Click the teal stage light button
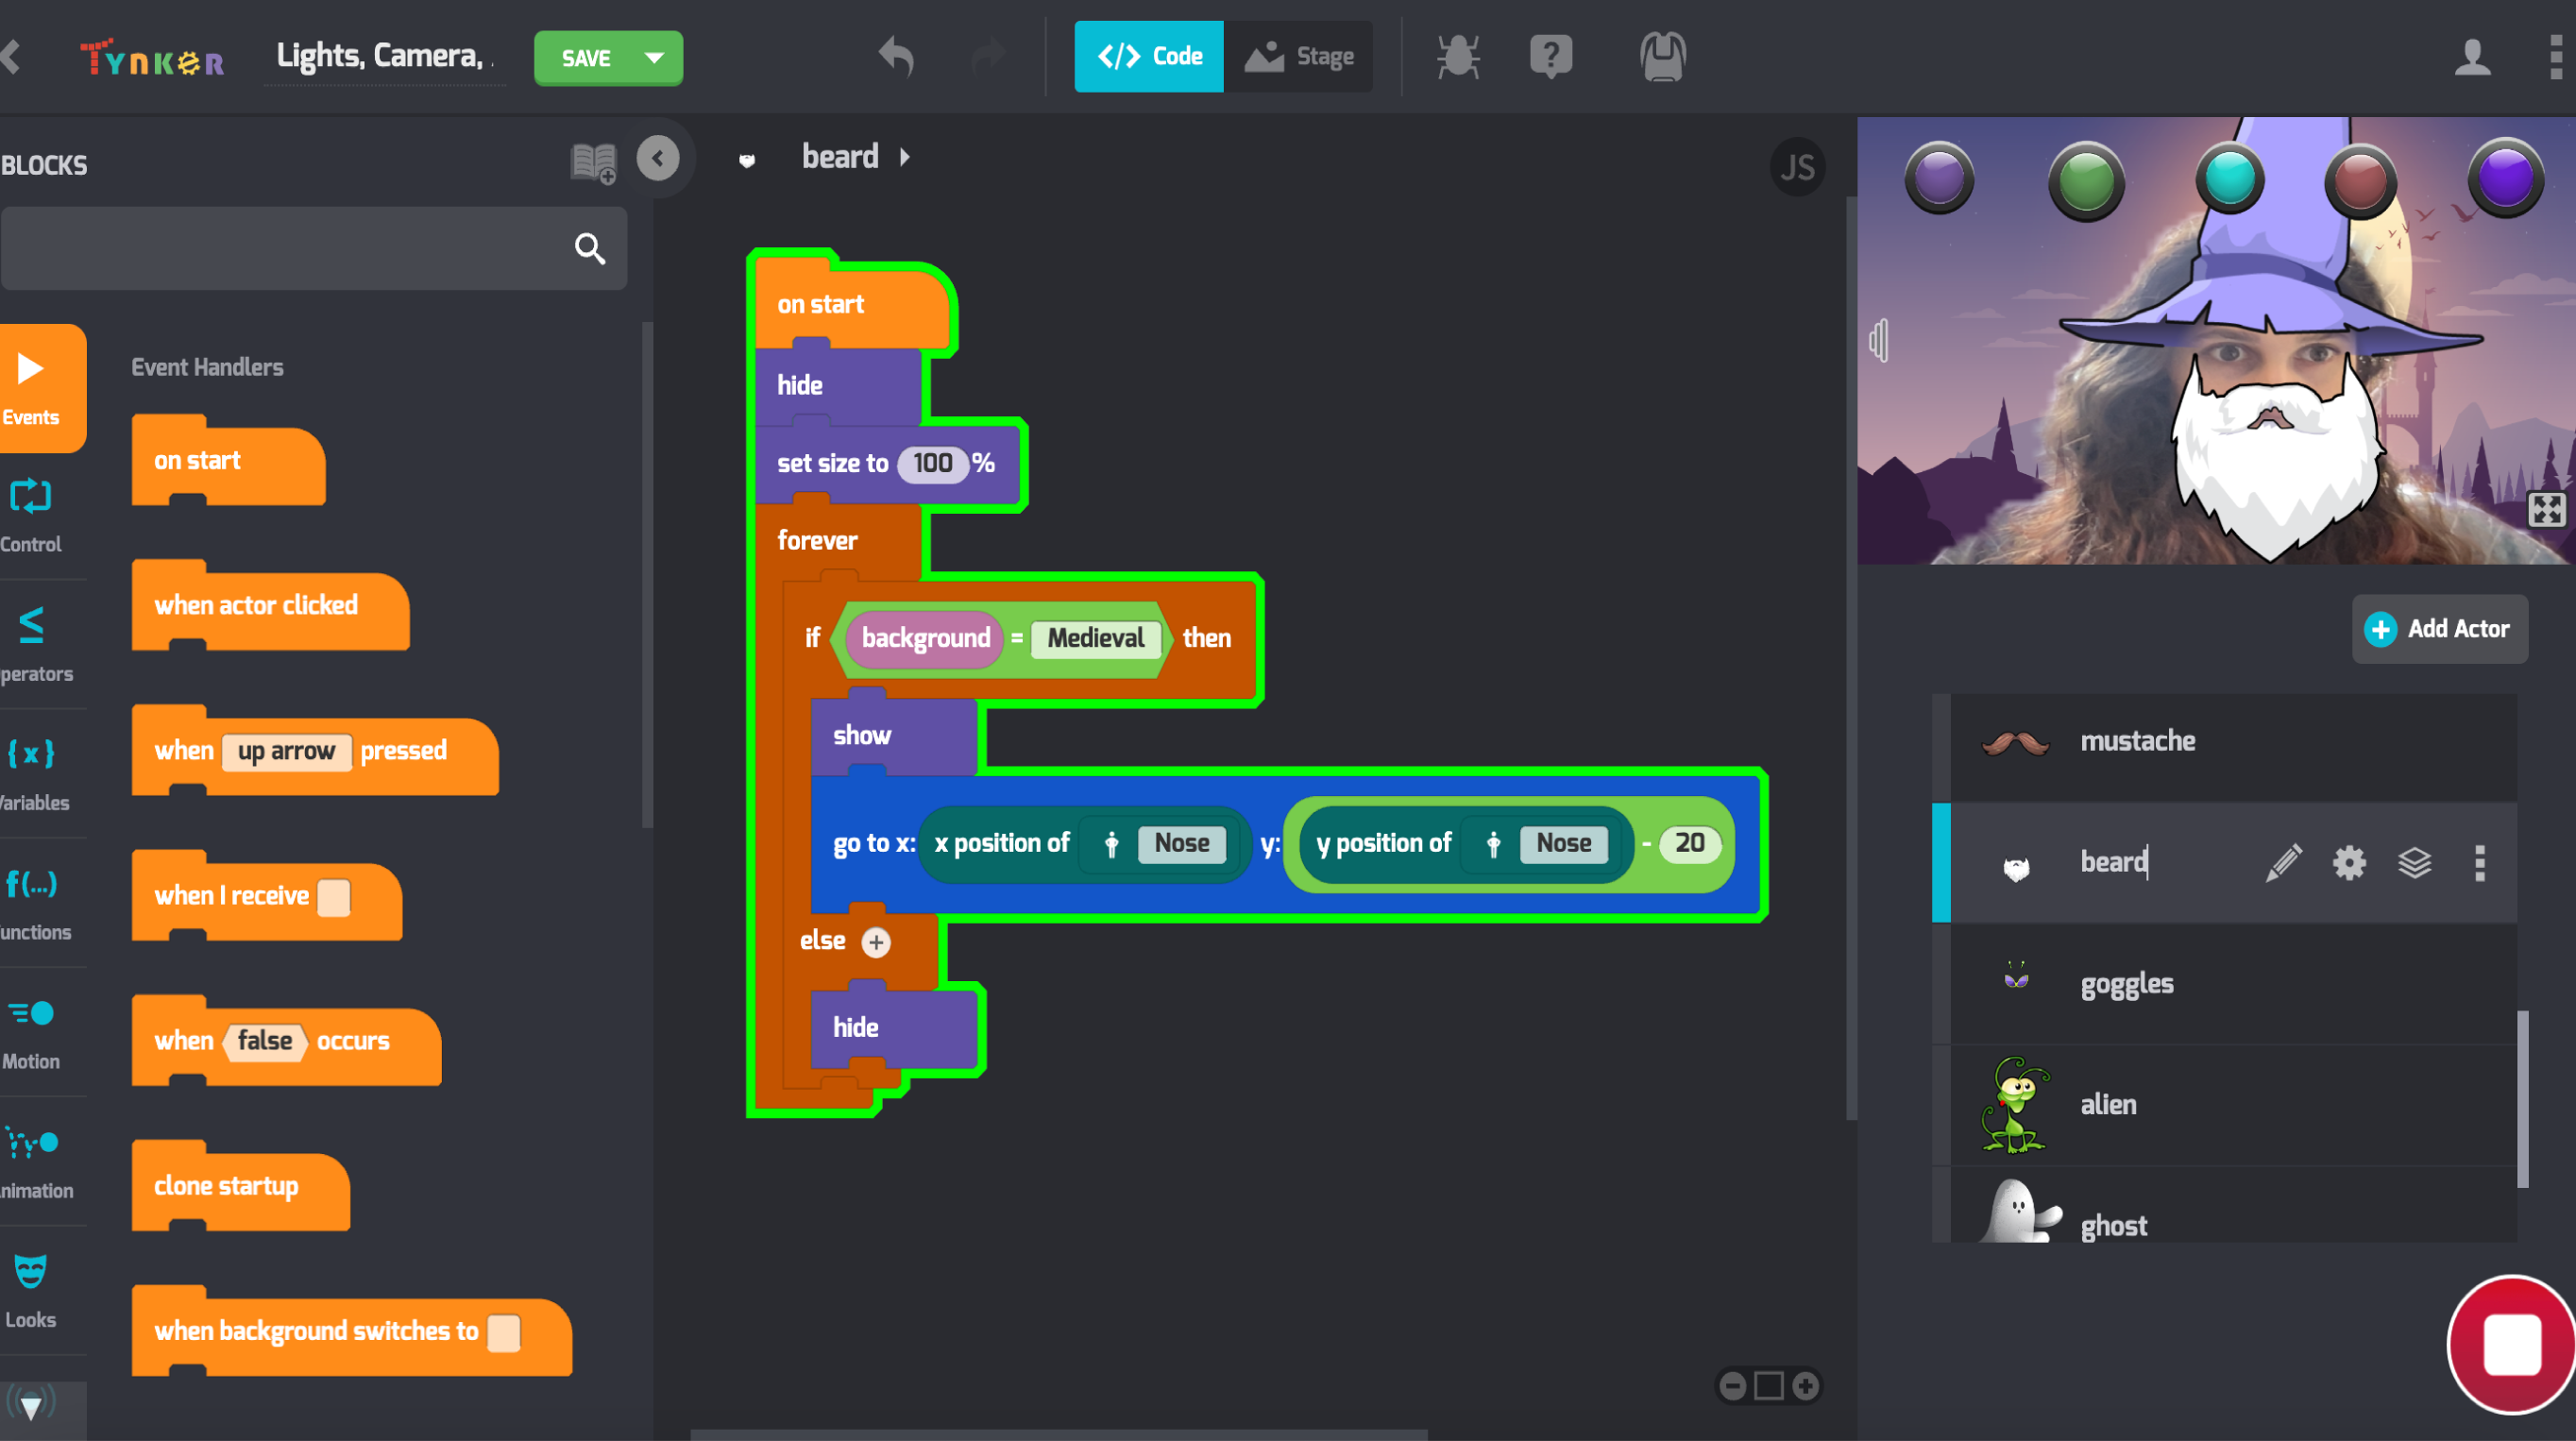2576x1441 pixels. 2229,179
